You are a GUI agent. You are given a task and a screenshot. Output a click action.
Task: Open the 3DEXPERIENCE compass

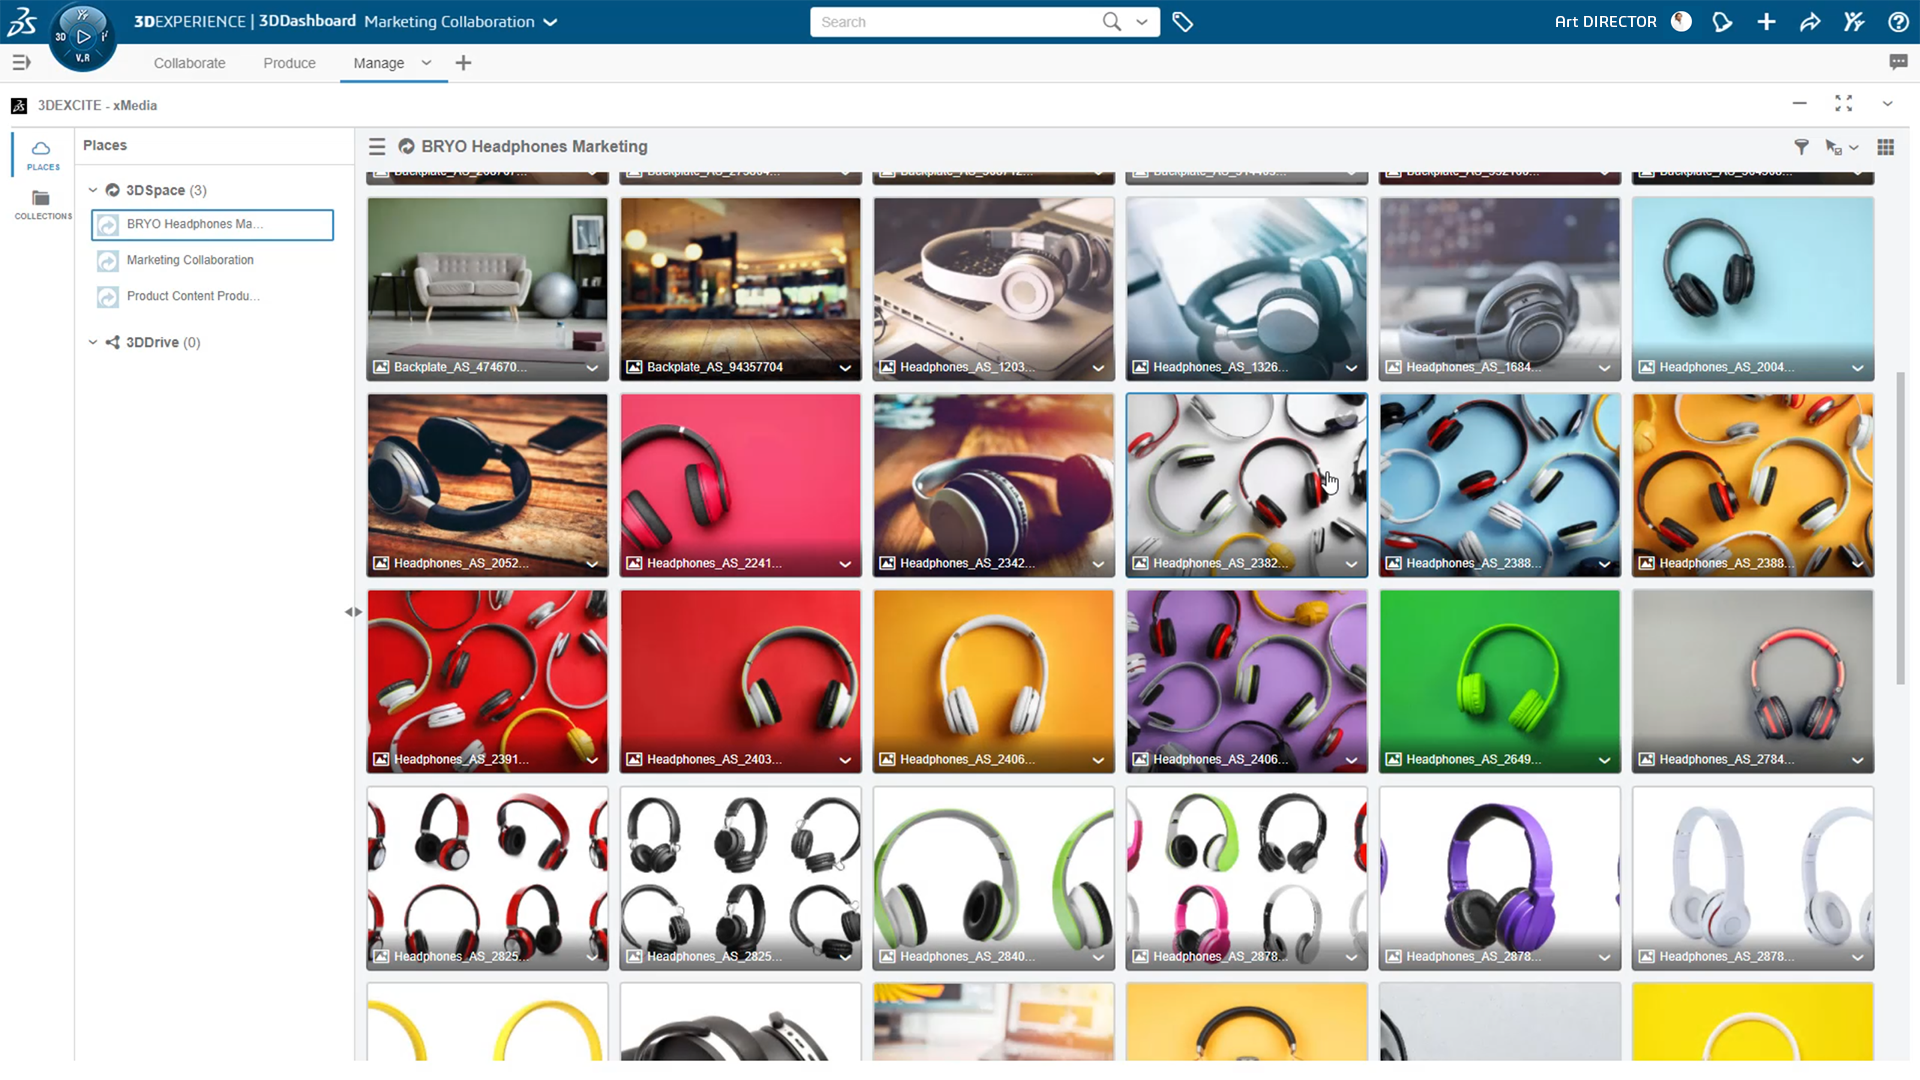click(x=82, y=38)
